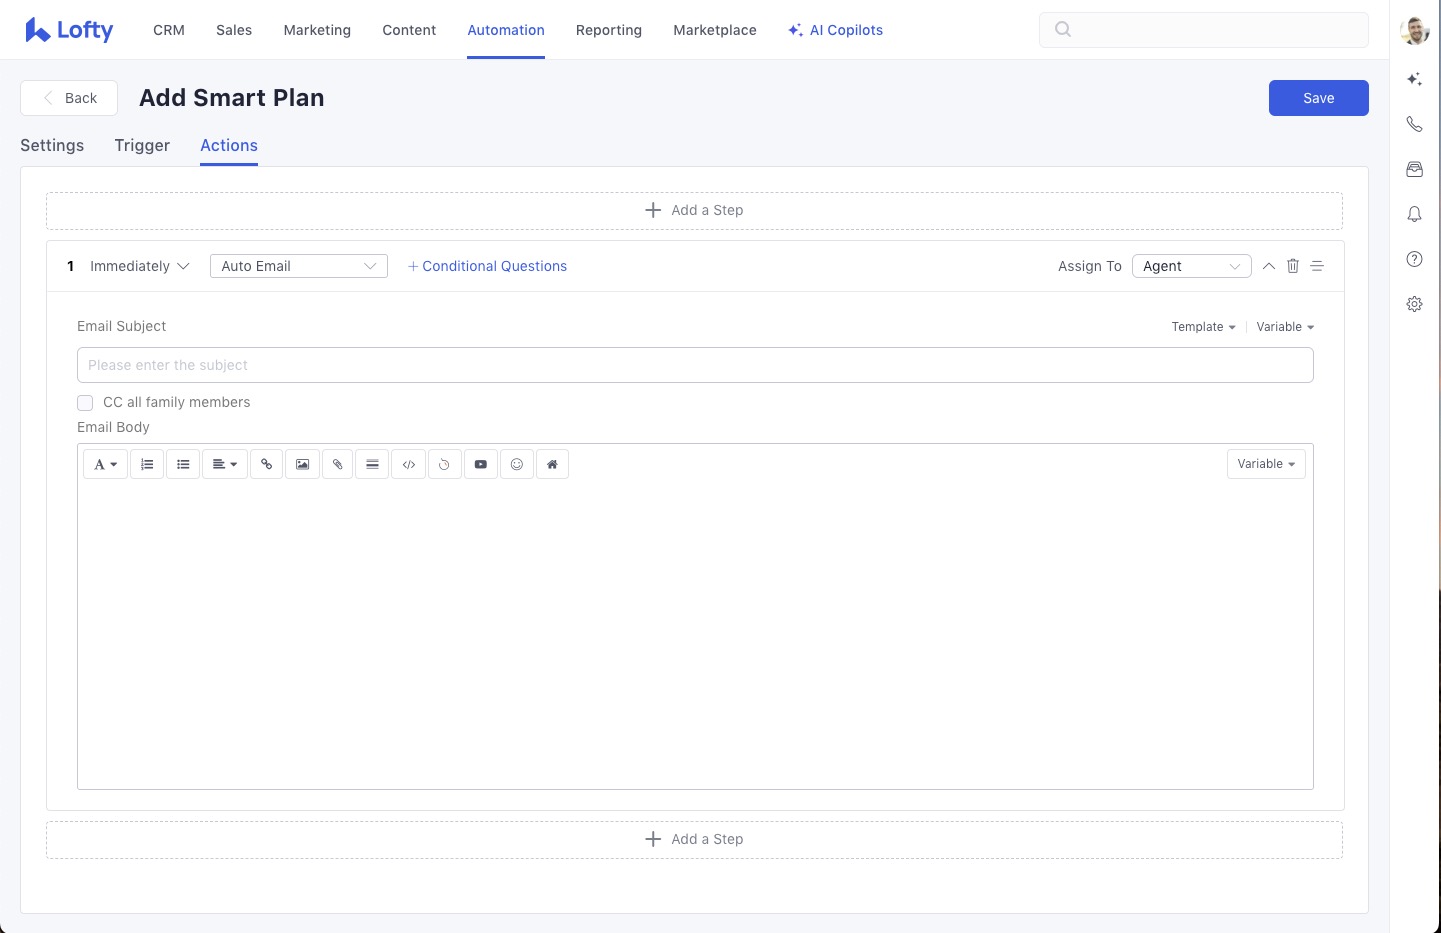Image resolution: width=1441 pixels, height=933 pixels.
Task: Open the emoji picker in the editor
Action: pyautogui.click(x=517, y=464)
